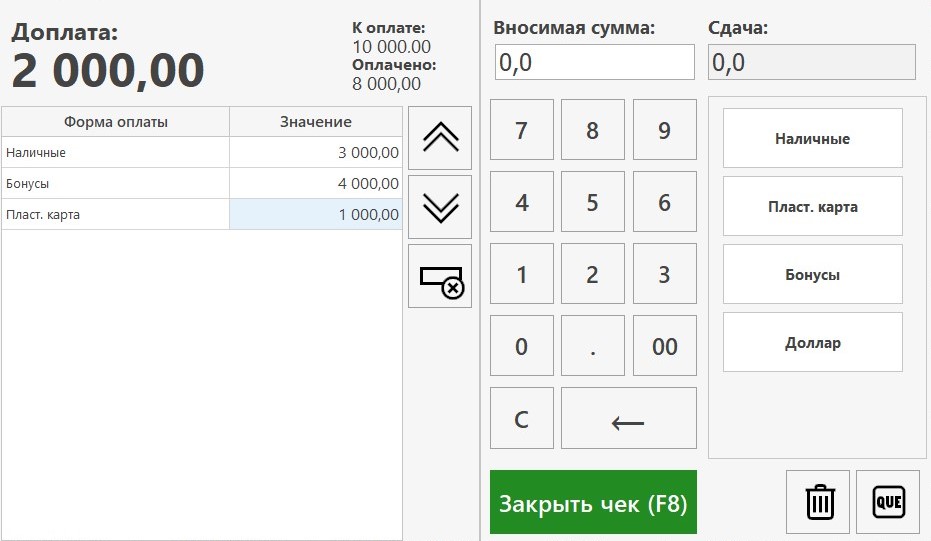
Task: Clear entry with the C key
Action: tap(521, 418)
